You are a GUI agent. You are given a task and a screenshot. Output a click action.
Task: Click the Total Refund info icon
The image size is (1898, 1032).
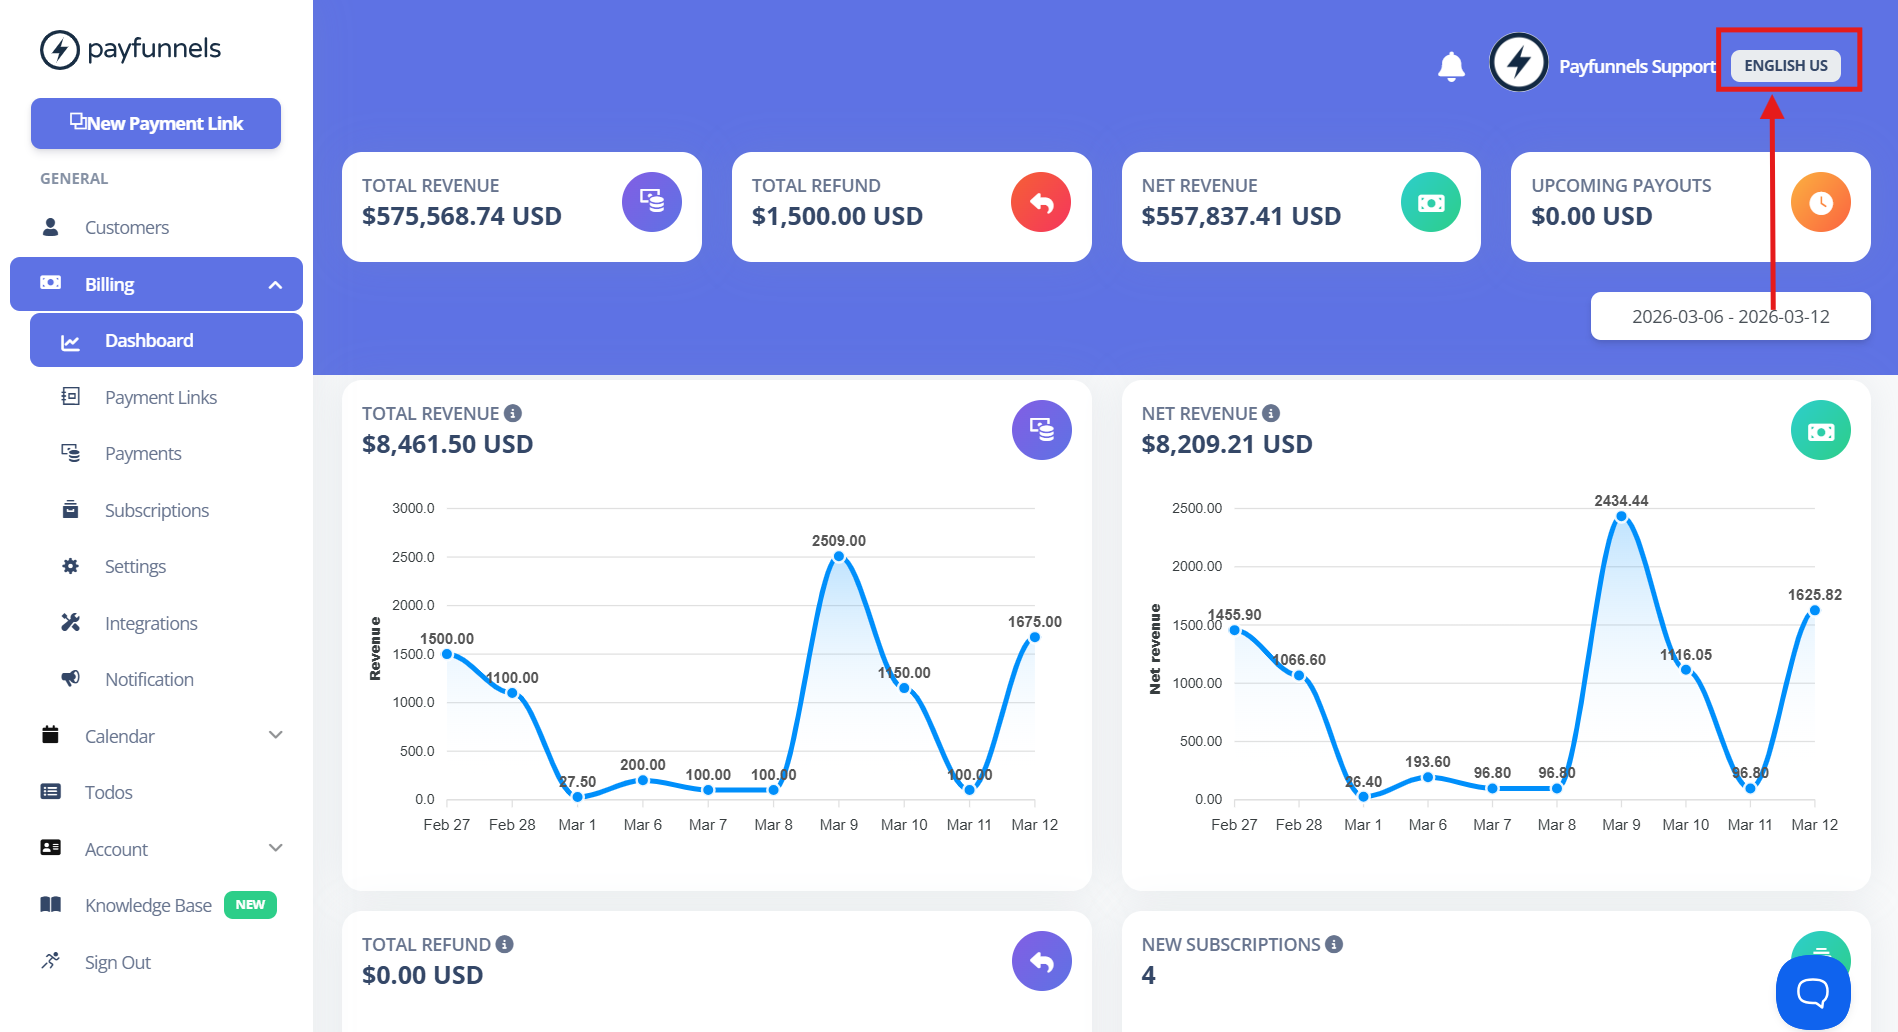tap(505, 944)
